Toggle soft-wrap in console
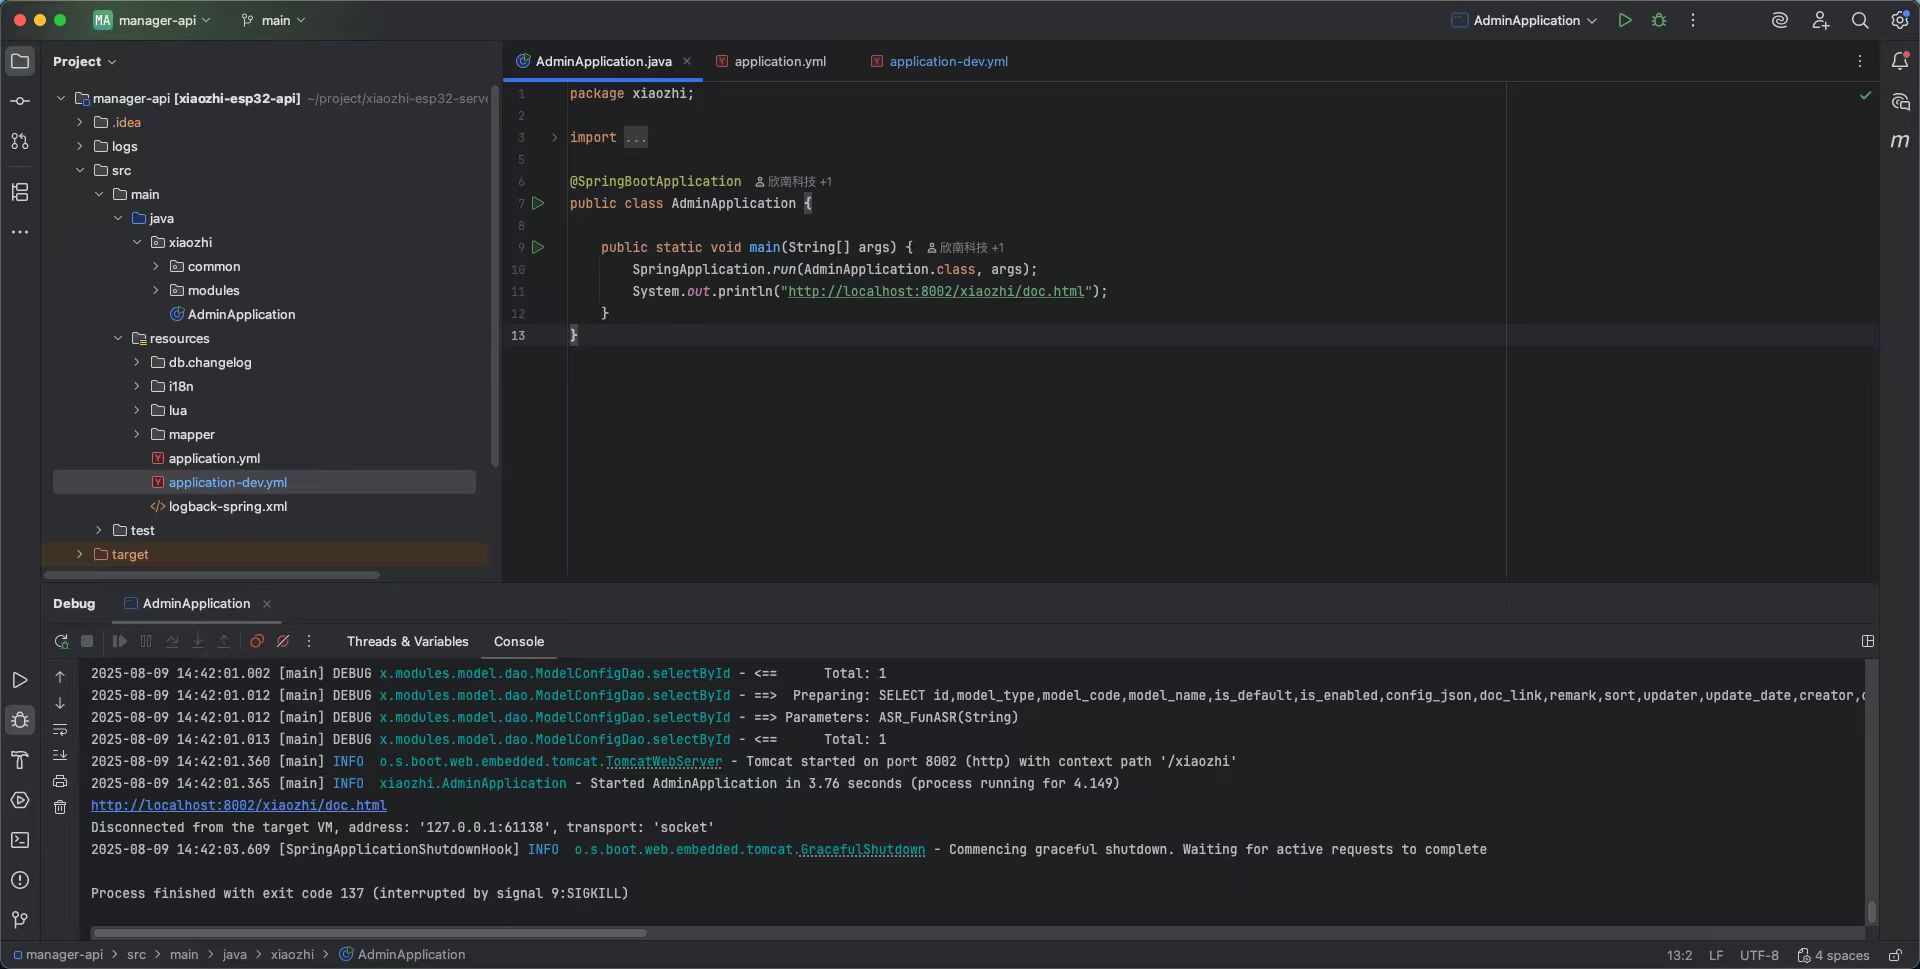The height and width of the screenshot is (969, 1920). click(60, 729)
